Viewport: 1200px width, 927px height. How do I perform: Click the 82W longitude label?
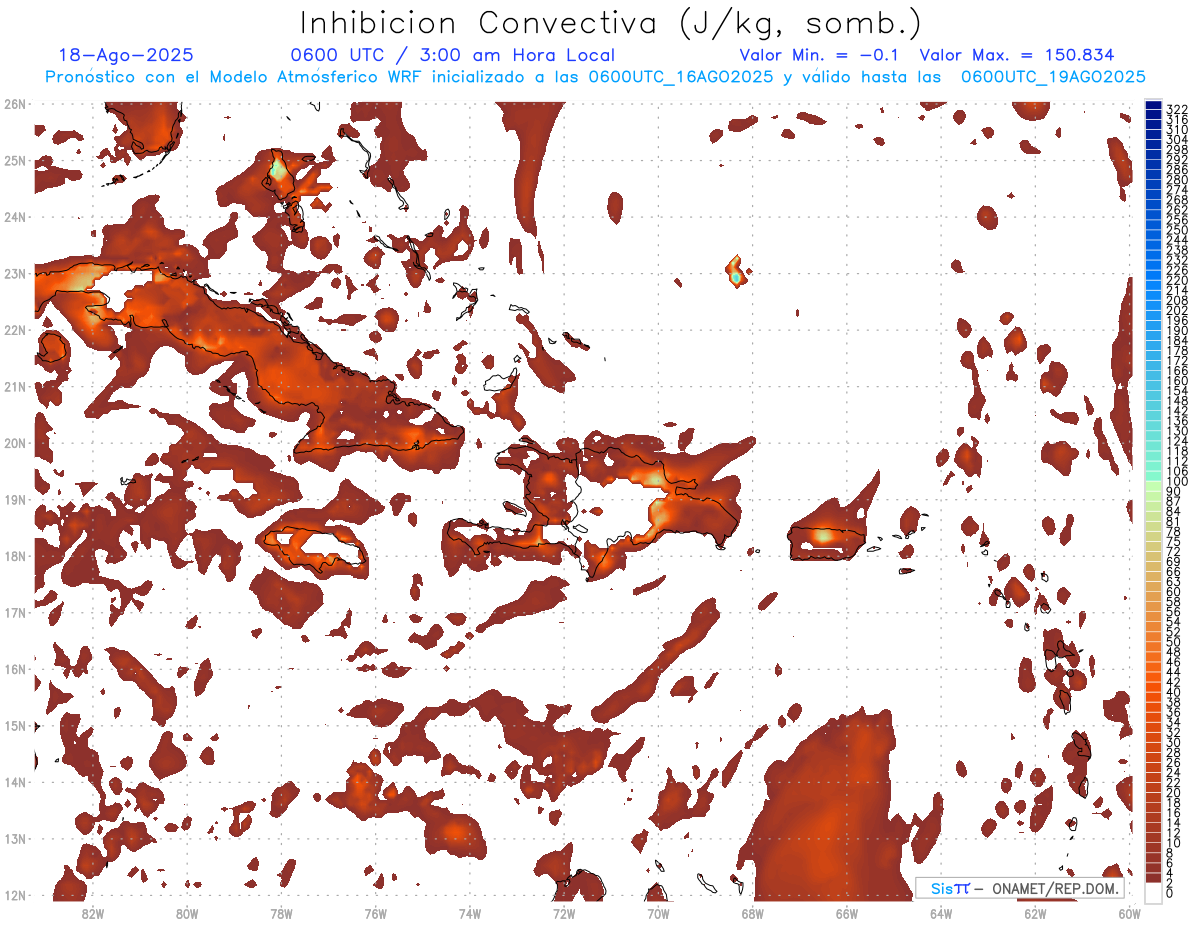click(93, 913)
